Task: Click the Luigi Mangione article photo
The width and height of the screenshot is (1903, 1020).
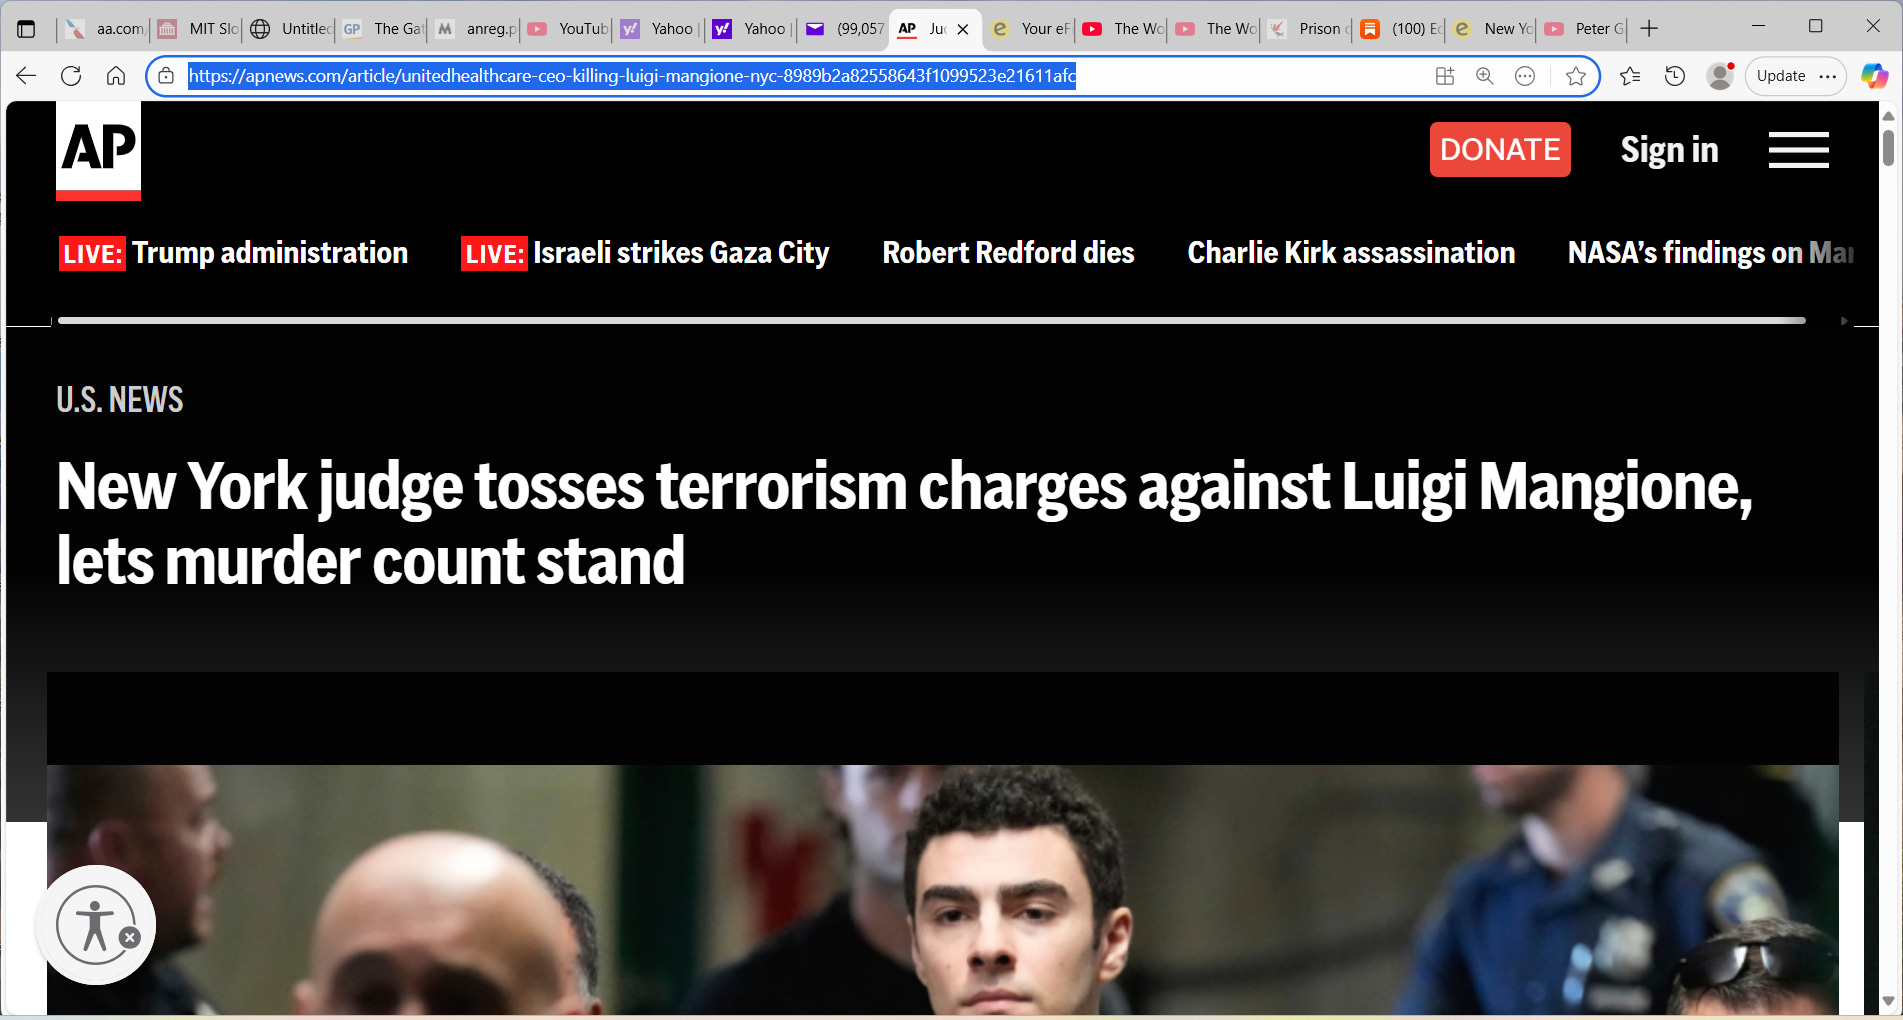Action: pyautogui.click(x=942, y=890)
